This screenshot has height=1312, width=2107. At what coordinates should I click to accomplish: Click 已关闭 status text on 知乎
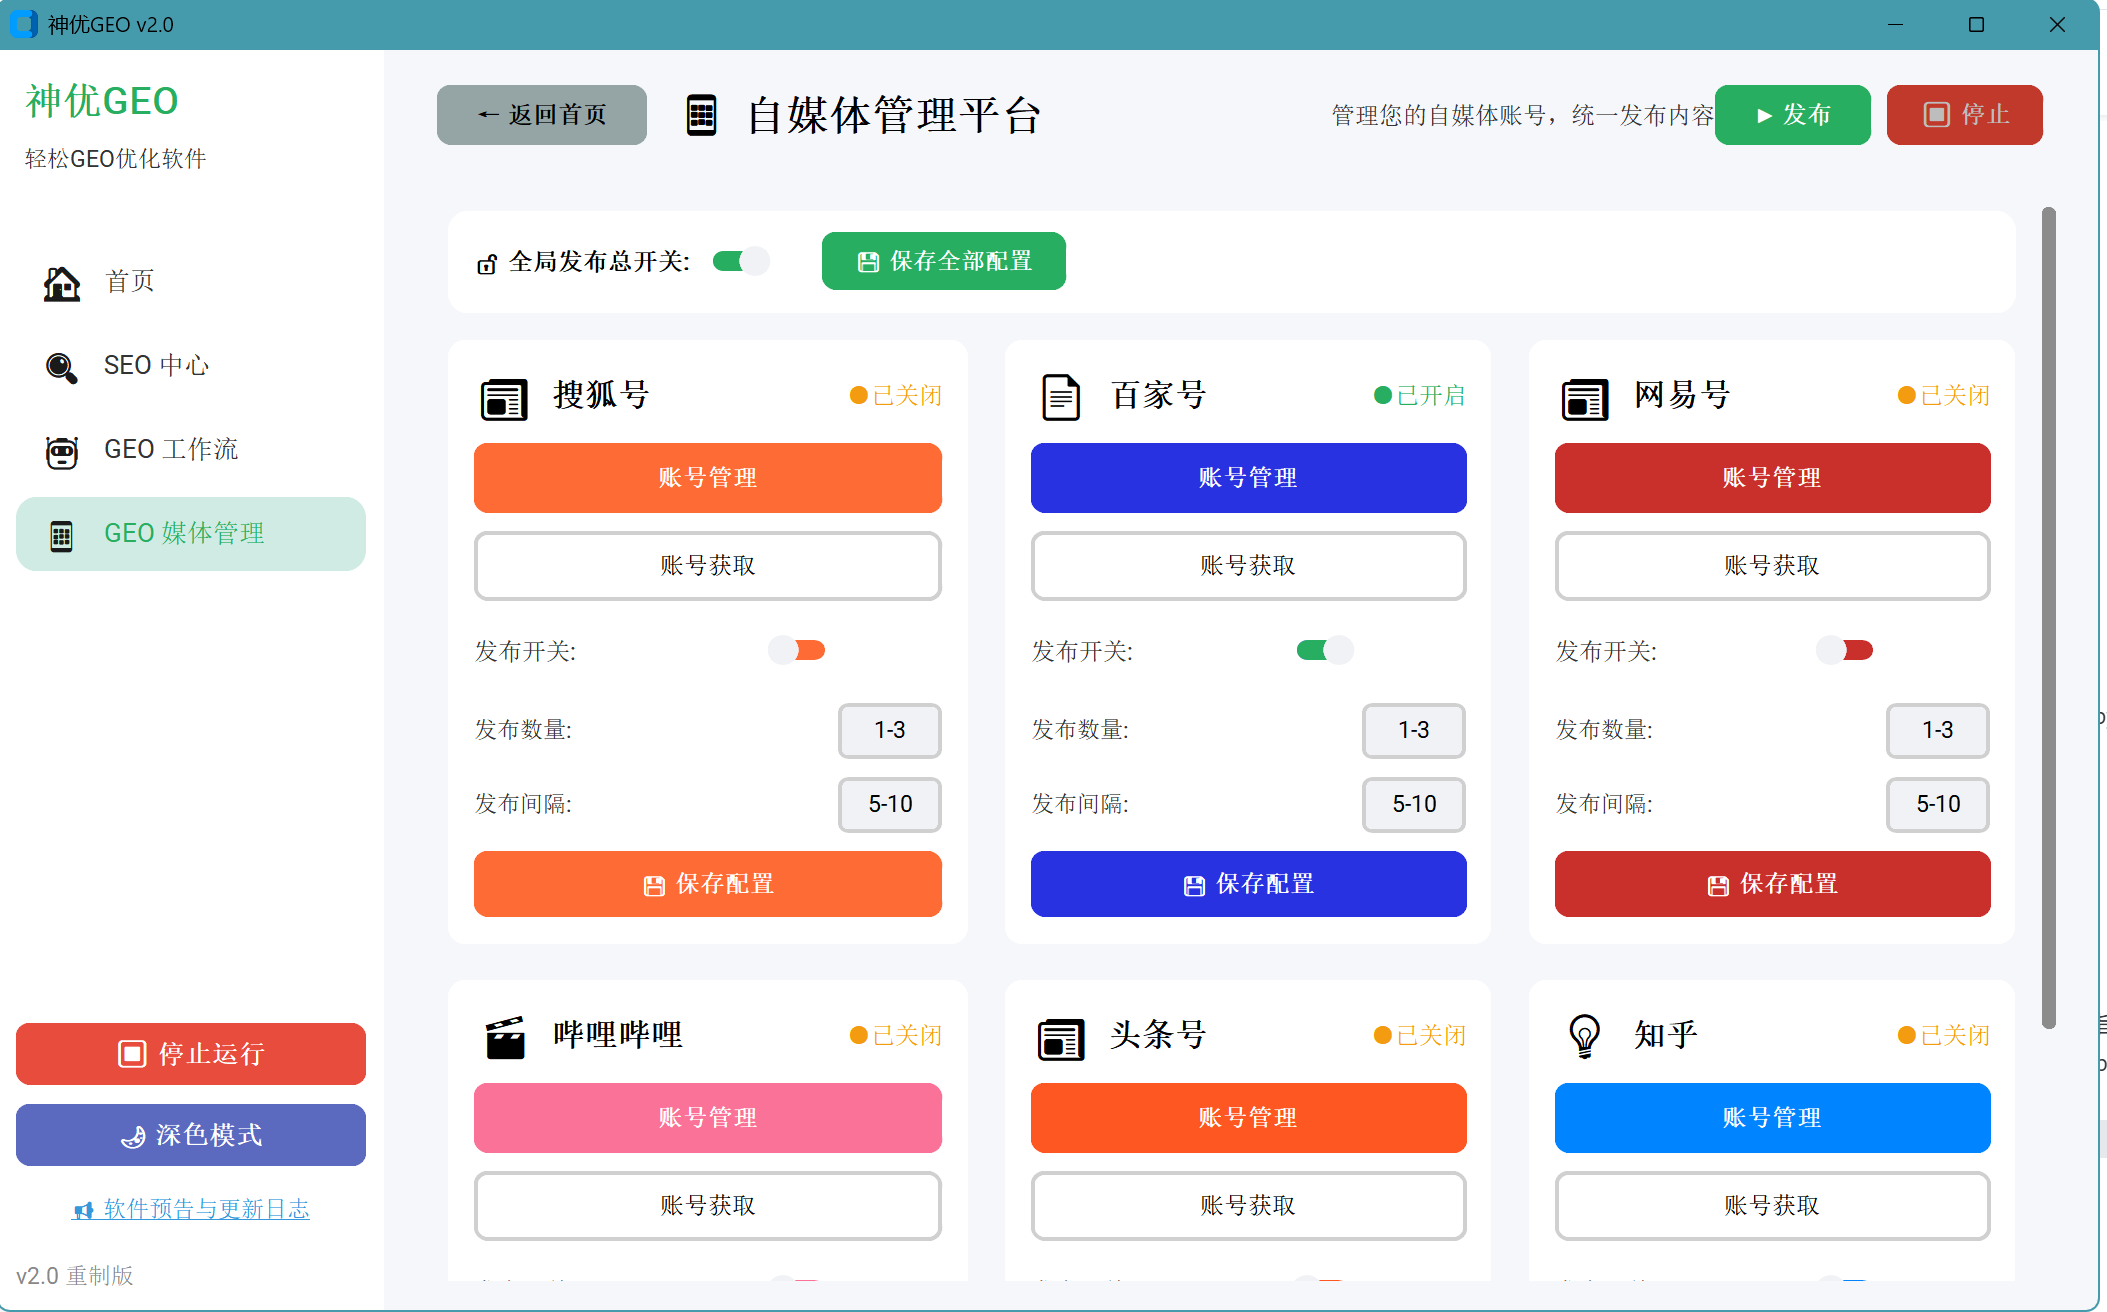click(x=1955, y=1035)
